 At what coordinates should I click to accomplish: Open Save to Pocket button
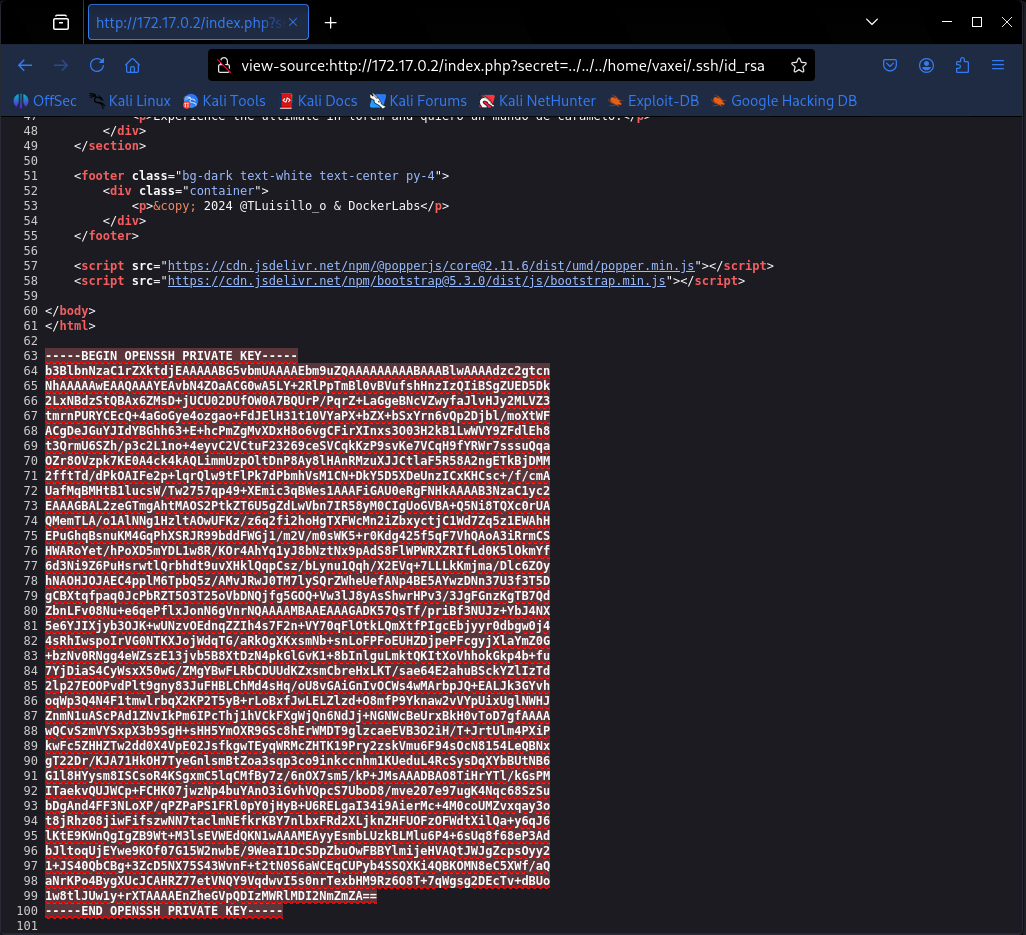[x=890, y=65]
